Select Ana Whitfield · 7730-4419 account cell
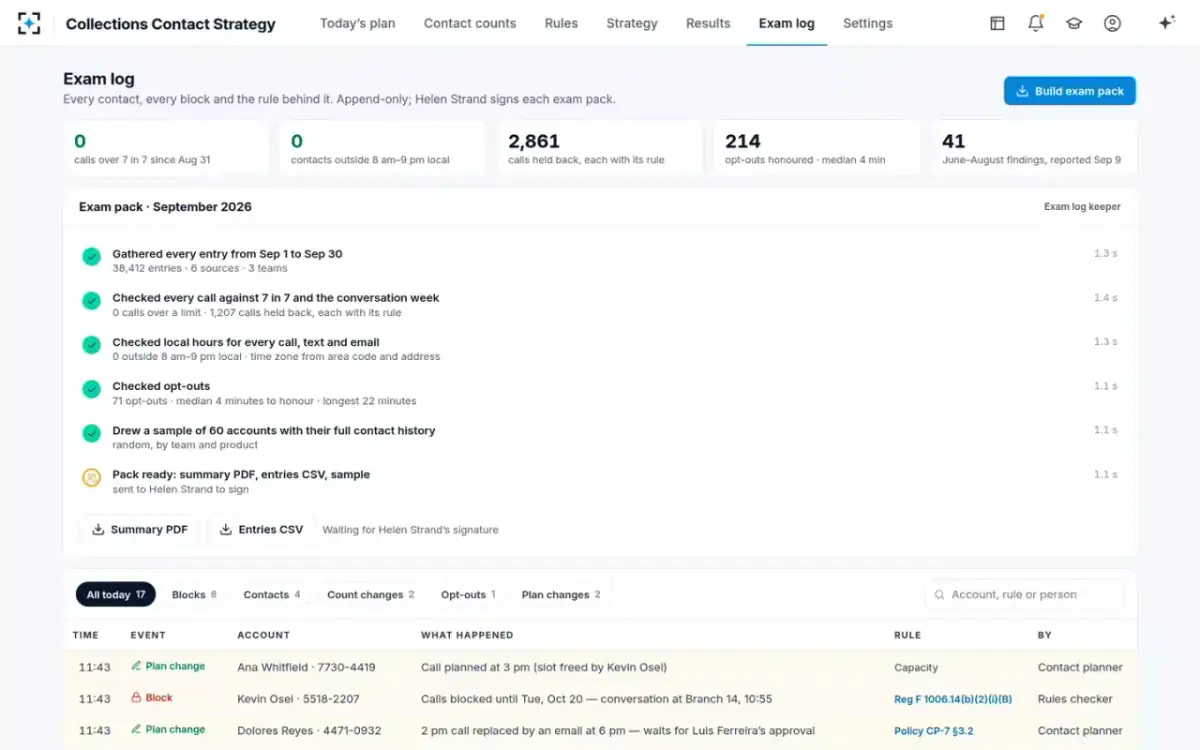The height and width of the screenshot is (750, 1200). [306, 667]
